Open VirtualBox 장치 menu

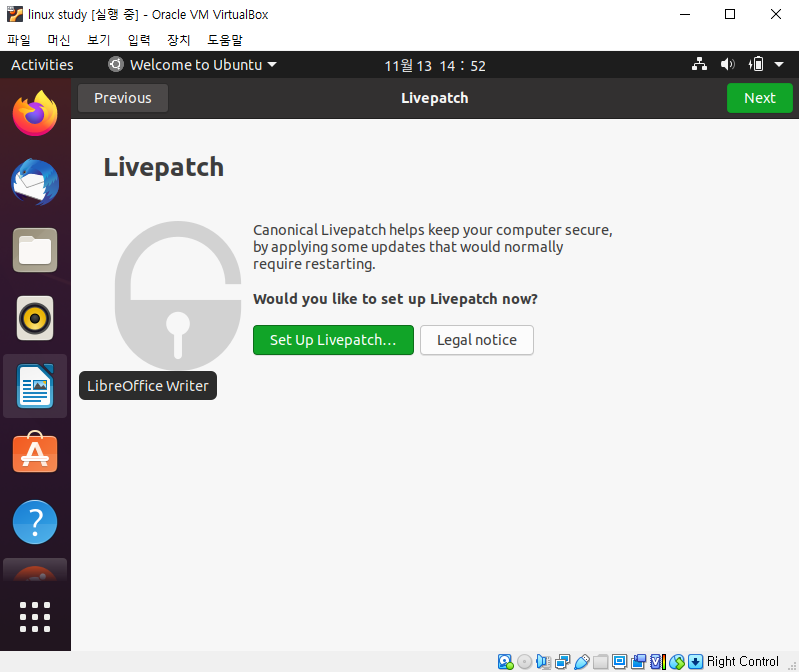[178, 40]
